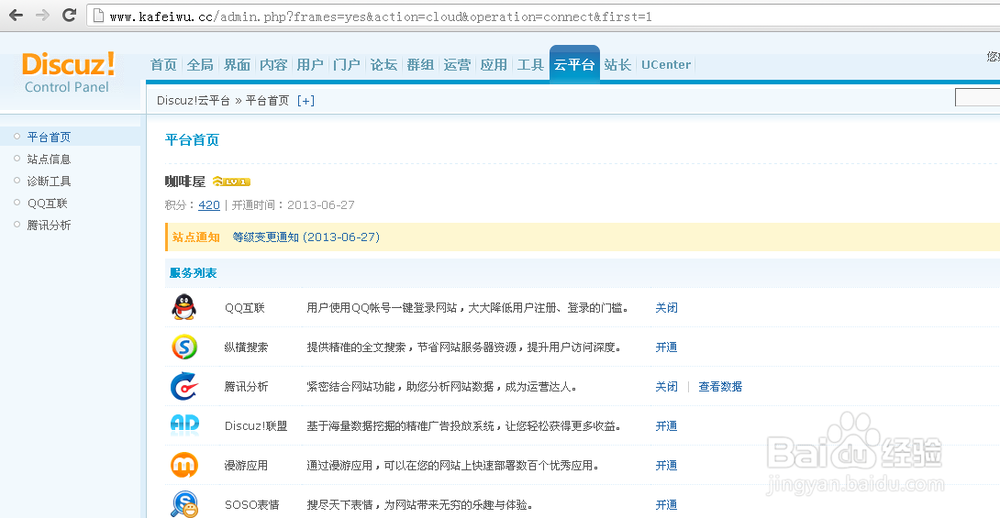Screen dimensions: 1000x518
Task: Open the UCenter top menu
Action: [666, 64]
